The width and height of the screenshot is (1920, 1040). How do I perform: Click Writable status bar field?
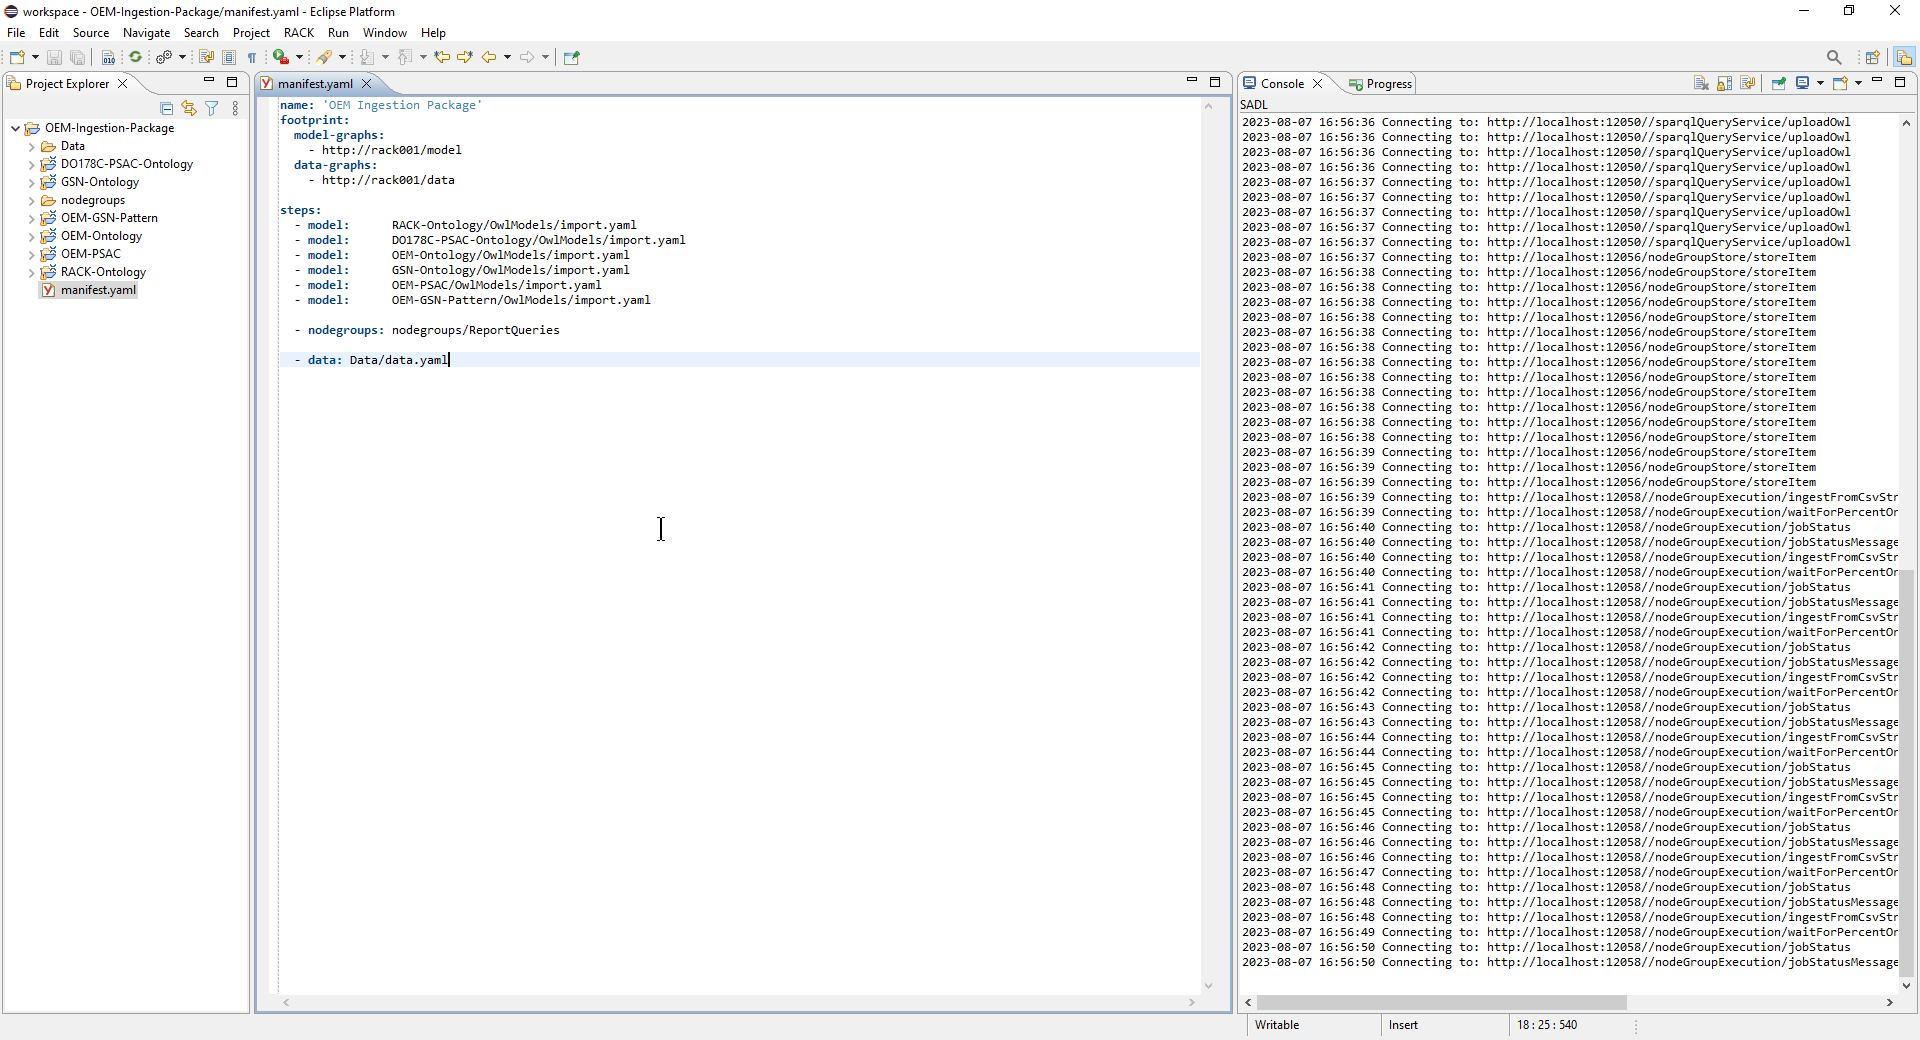point(1277,1025)
